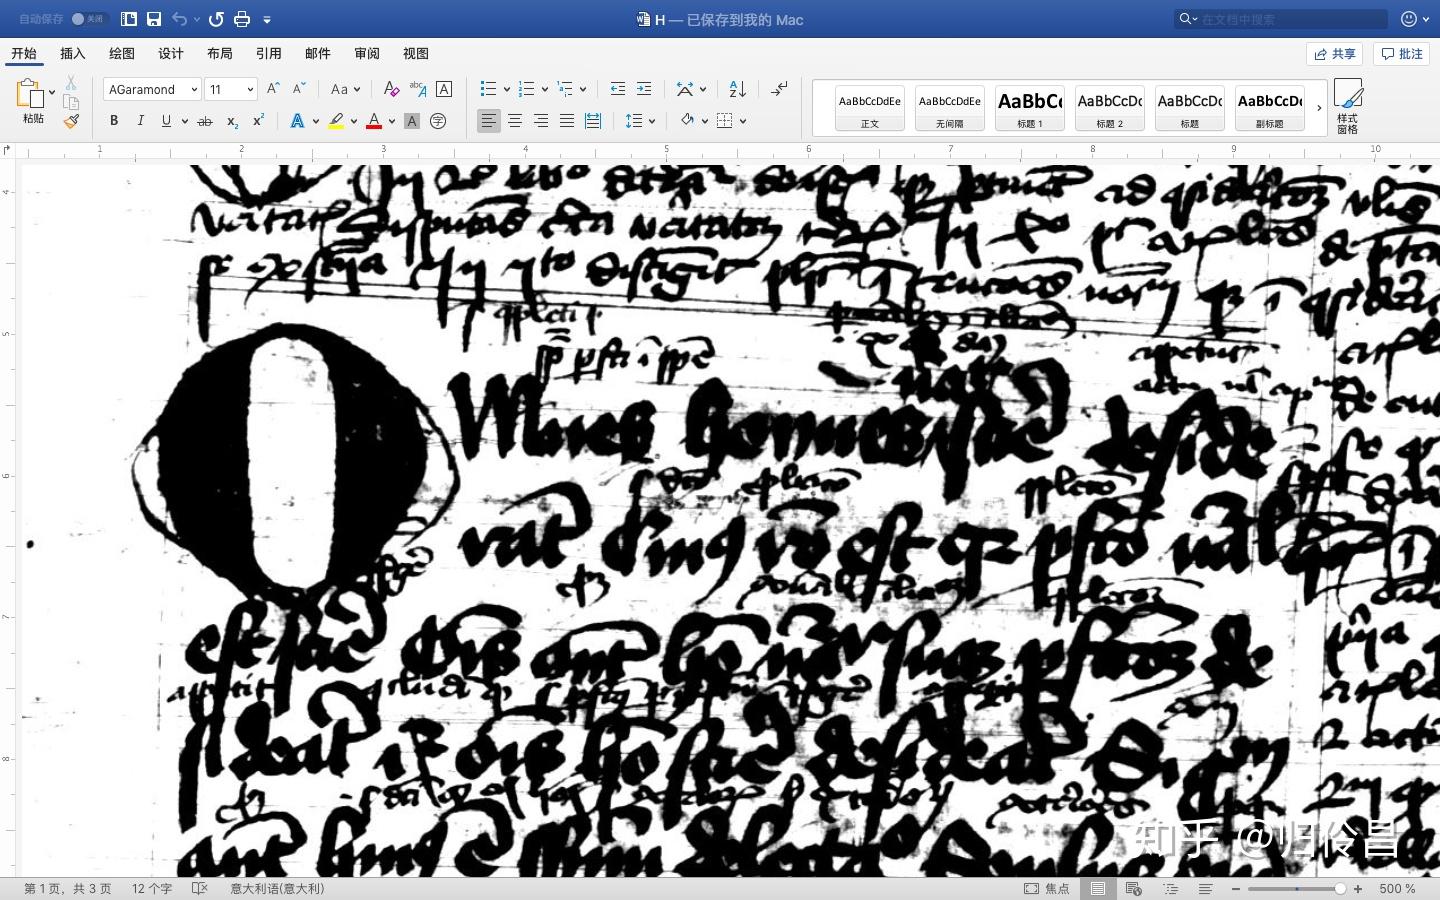The height and width of the screenshot is (900, 1440).
Task: Expand numbered list options
Action: 545,89
